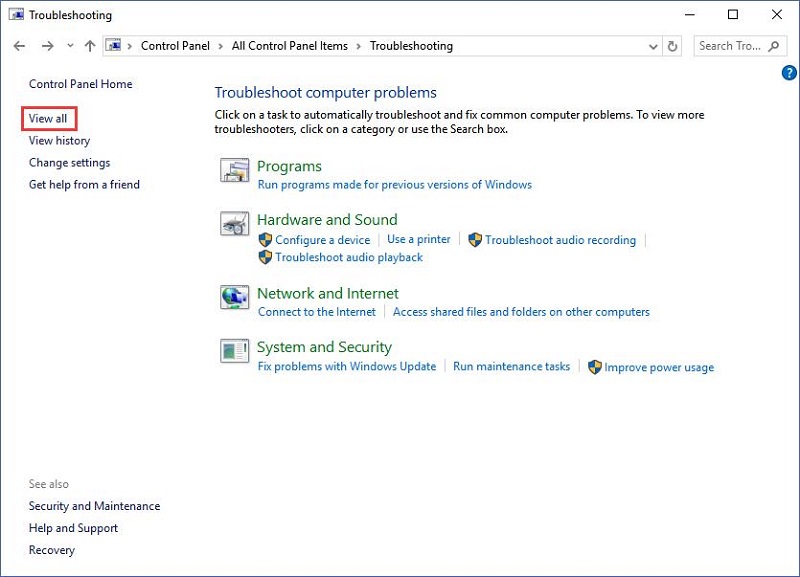The image size is (800, 577).
Task: Open the Programs troubleshooter category icon
Action: [x=234, y=170]
